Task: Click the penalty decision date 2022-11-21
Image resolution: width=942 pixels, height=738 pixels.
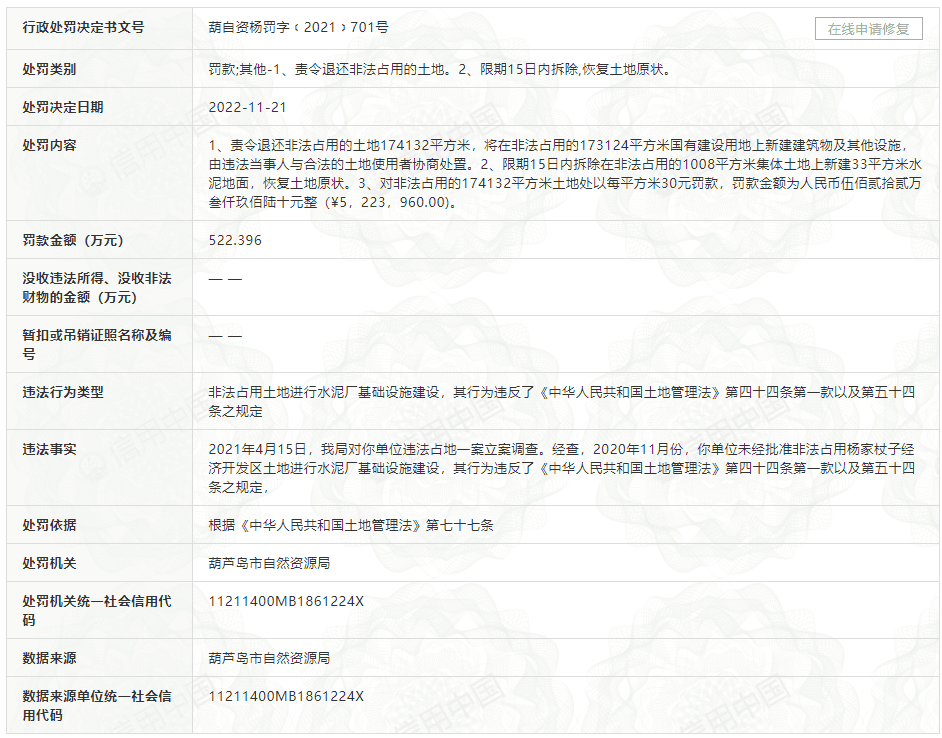Action: 247,107
